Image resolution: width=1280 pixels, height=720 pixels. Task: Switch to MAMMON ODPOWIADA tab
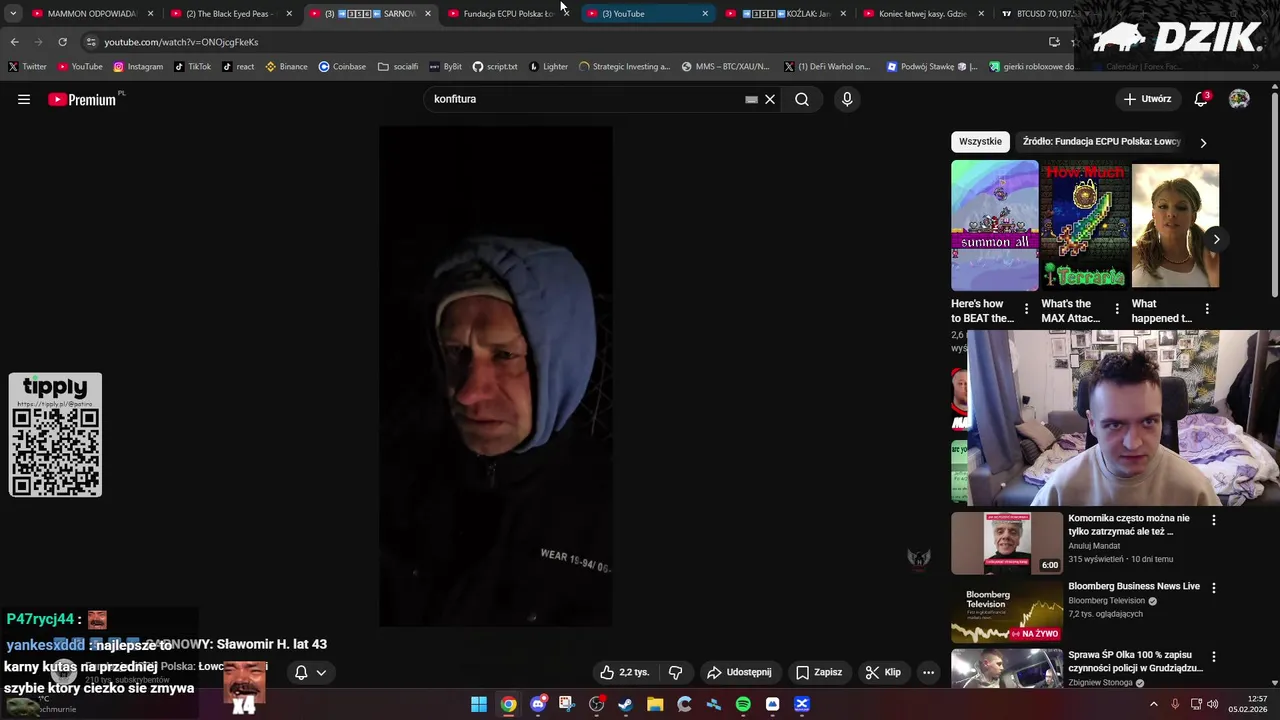coord(92,13)
